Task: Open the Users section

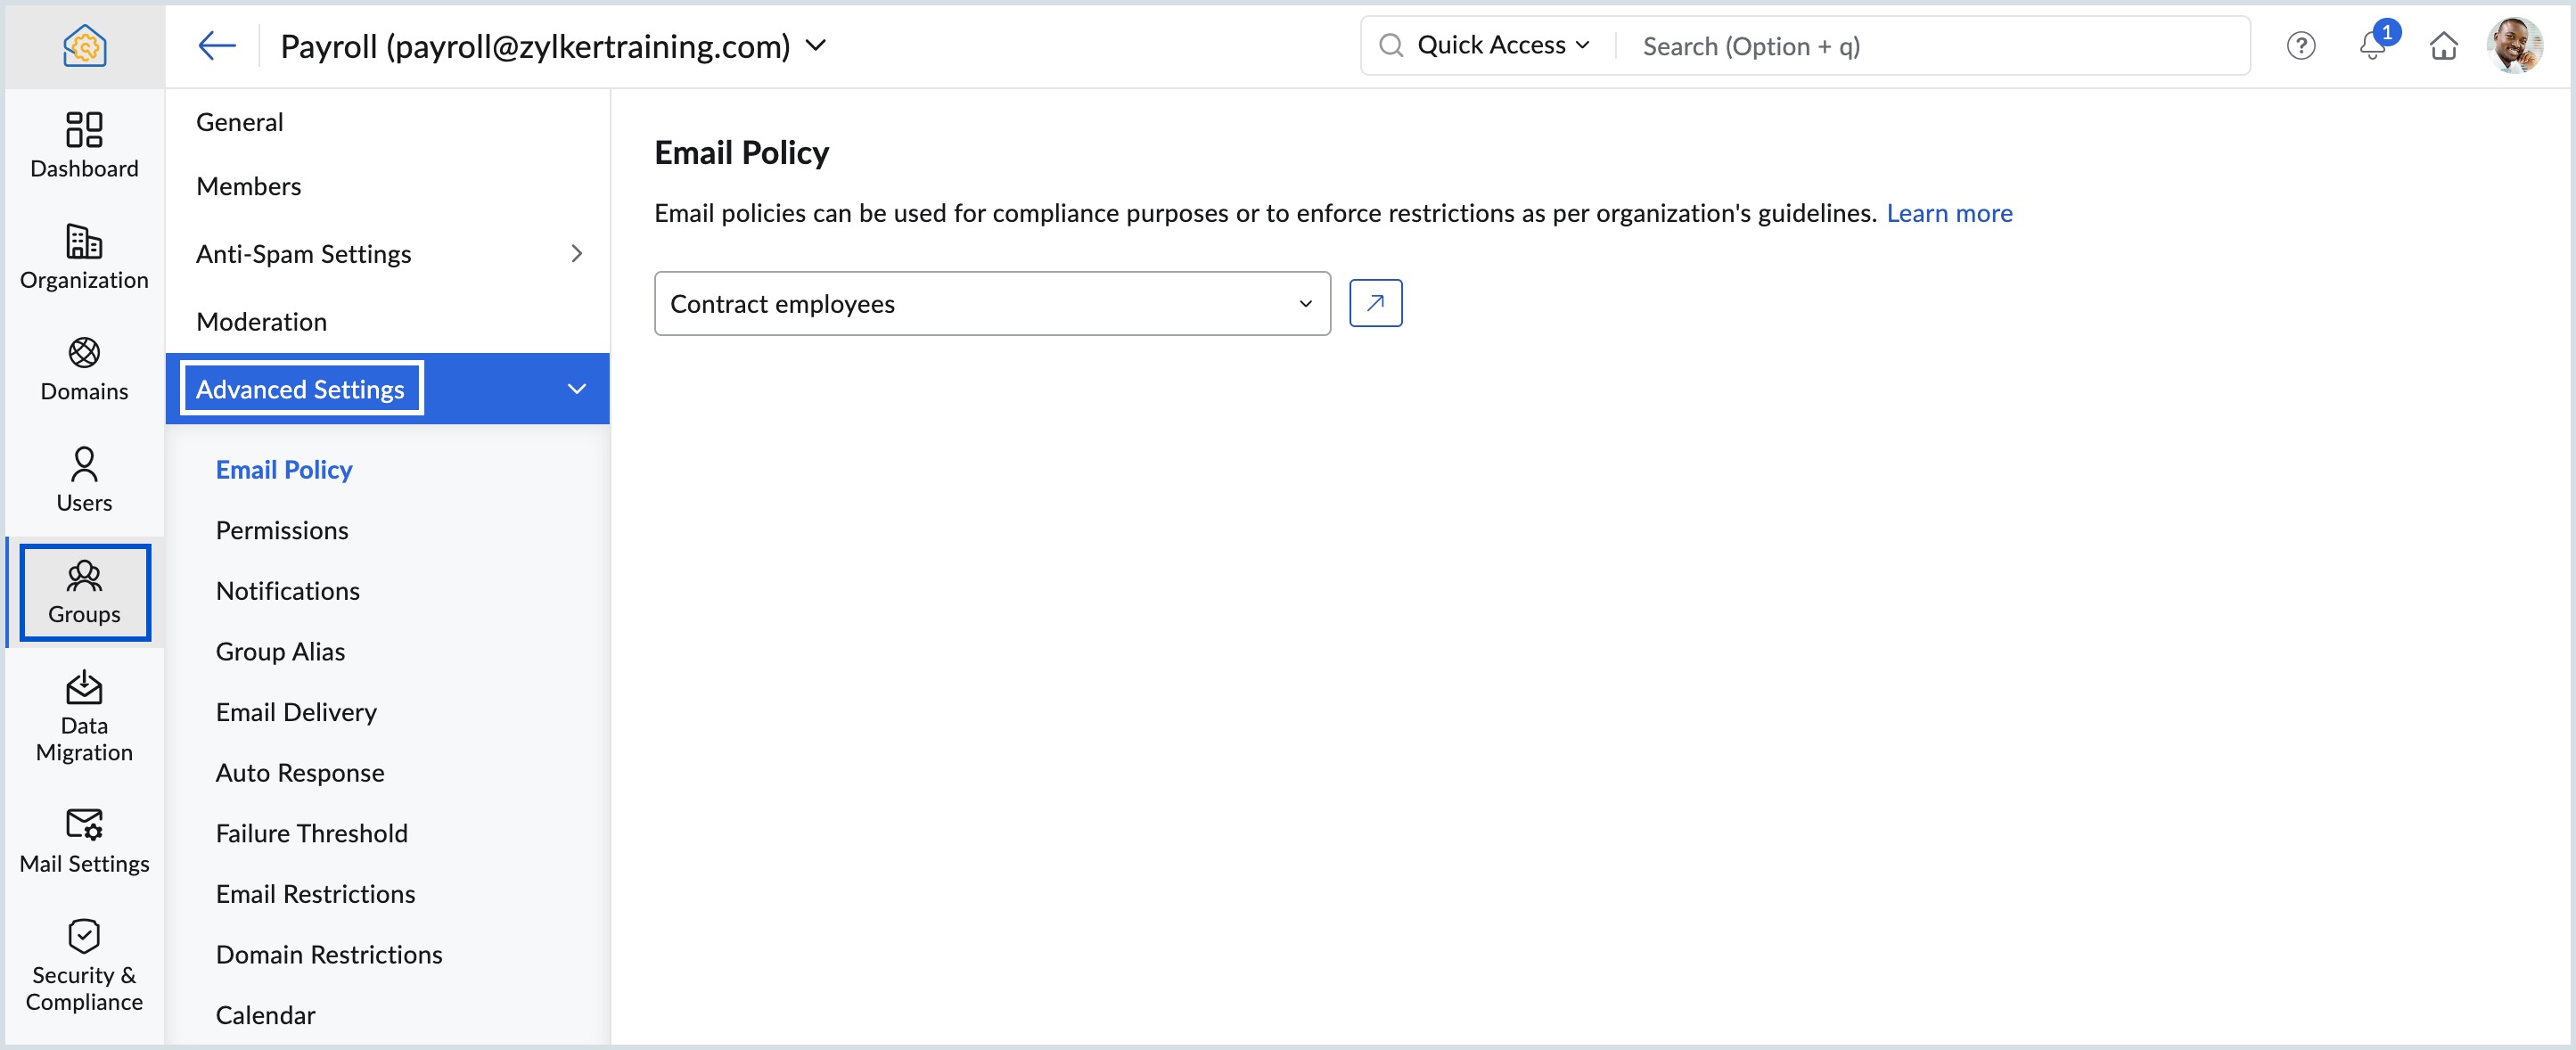Action: pos(84,480)
